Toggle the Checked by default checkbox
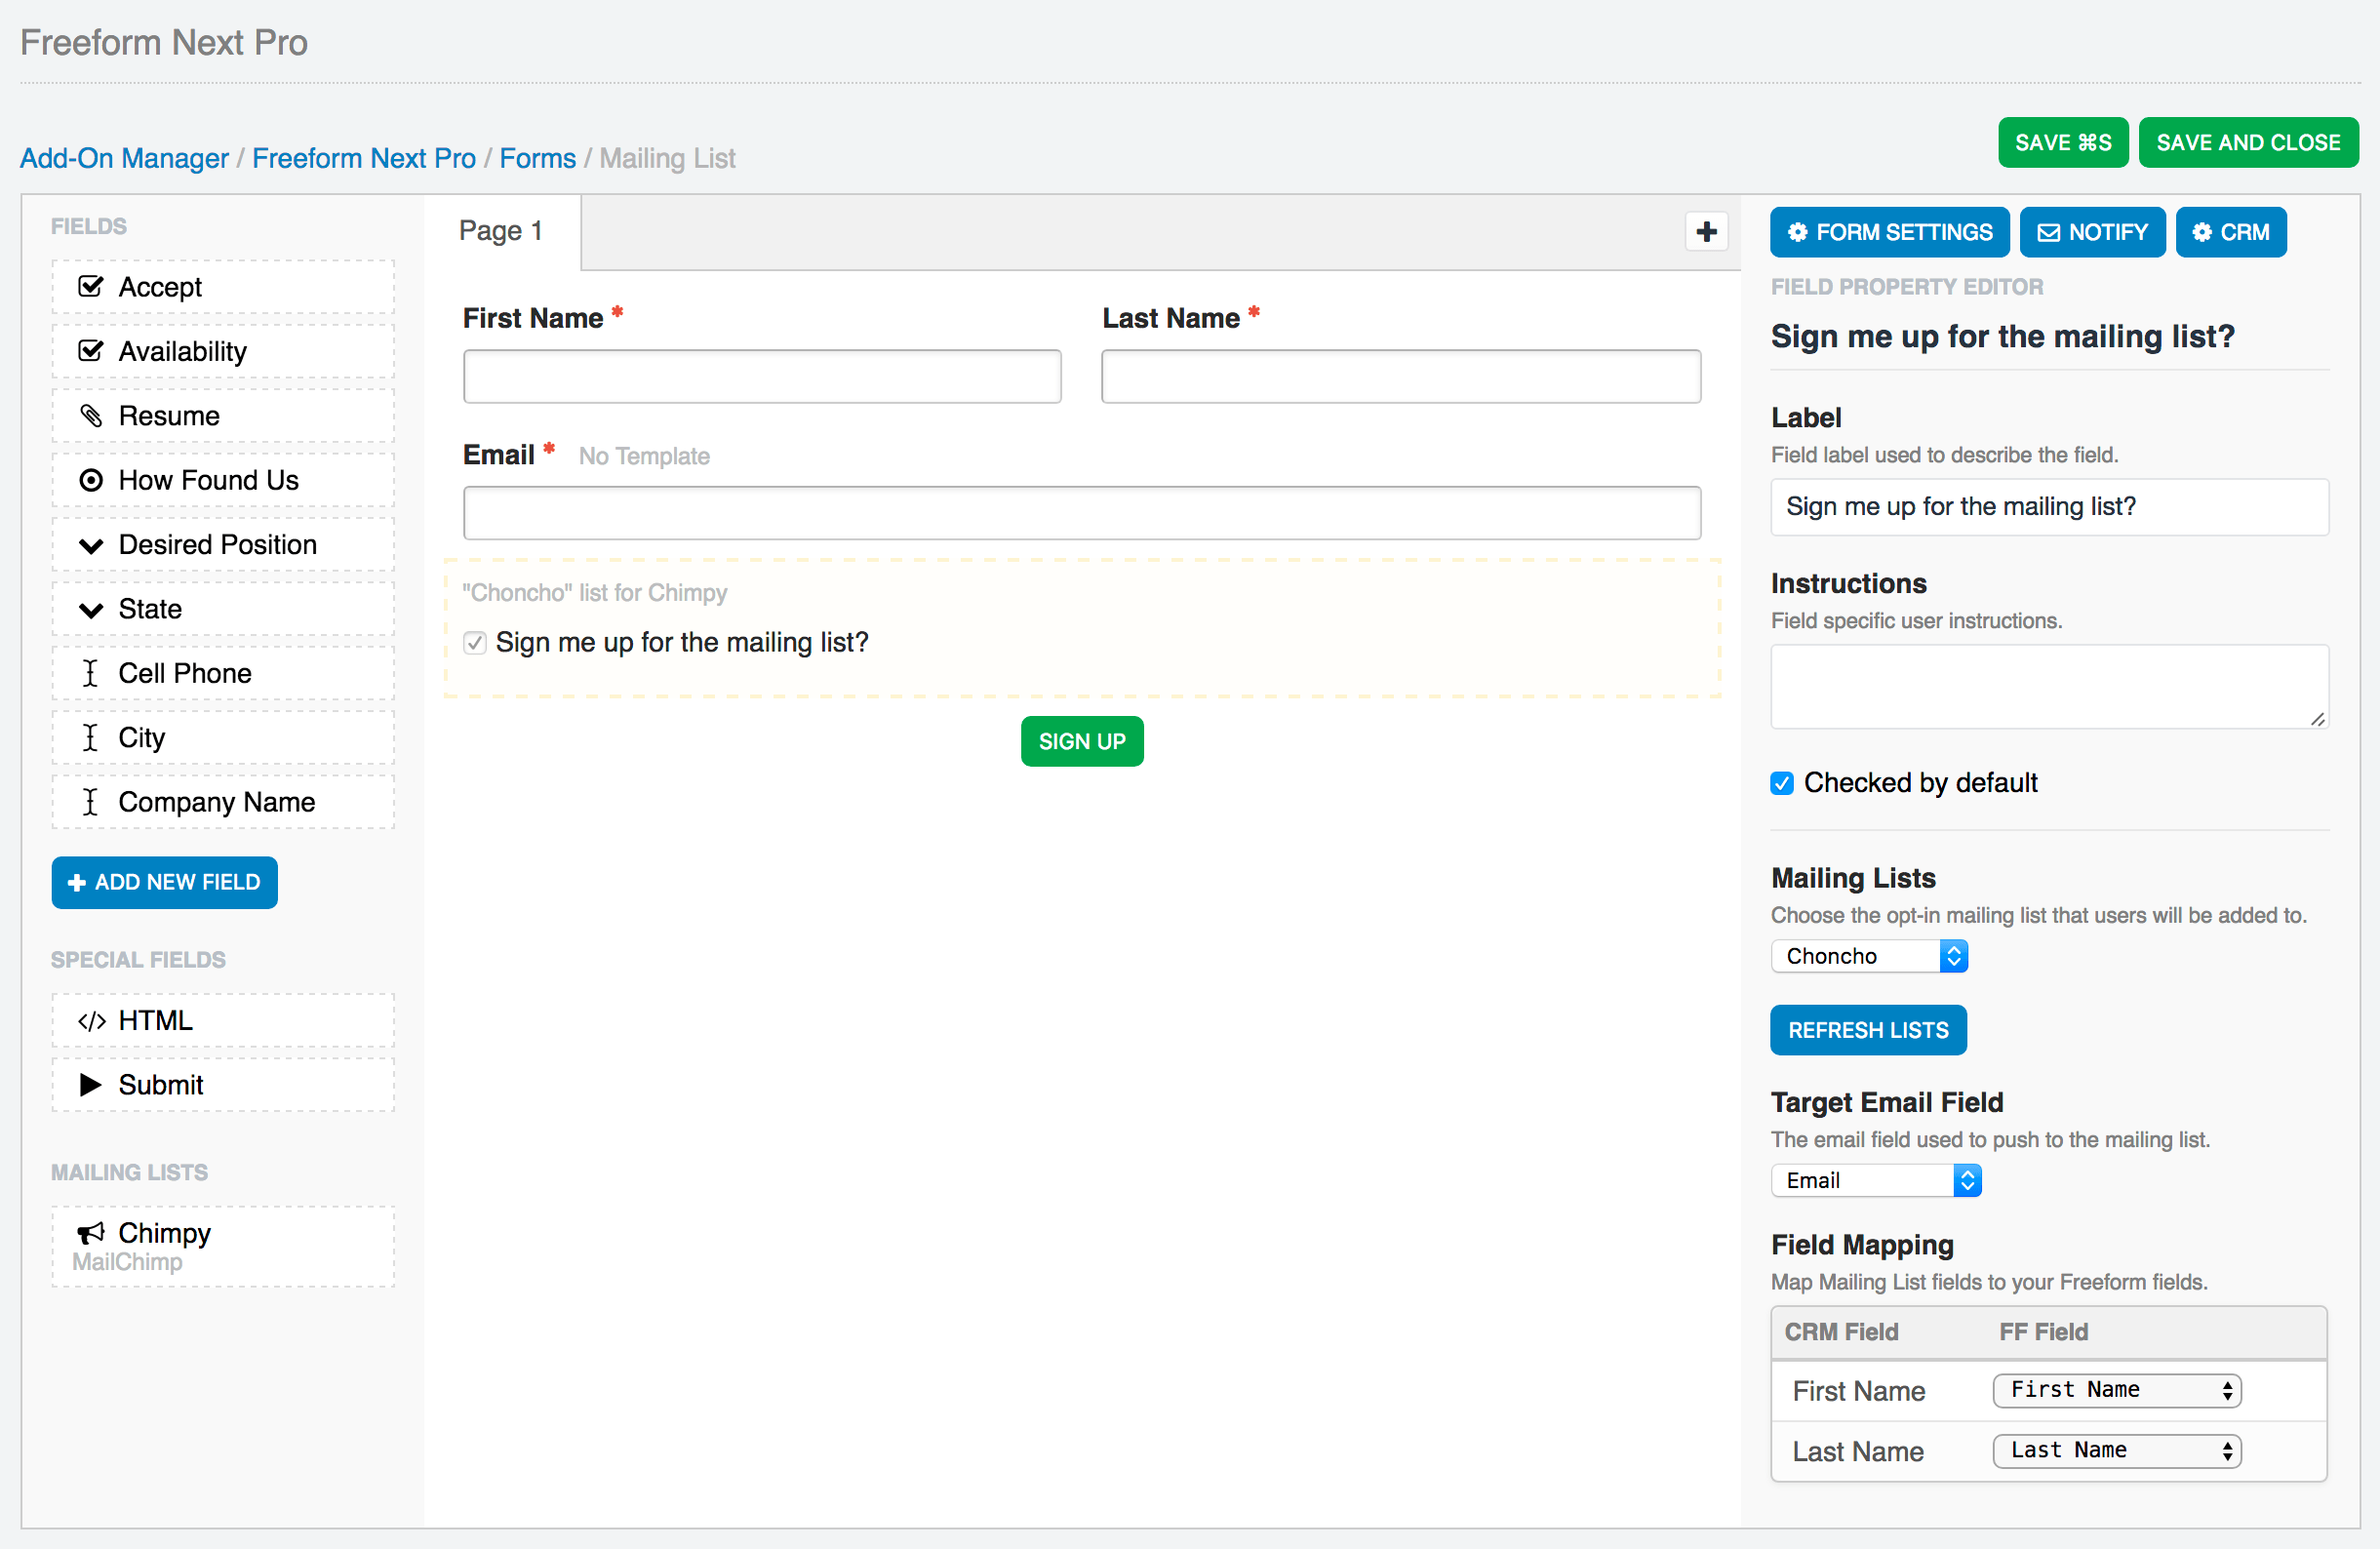This screenshot has width=2380, height=1549. pos(1781,780)
